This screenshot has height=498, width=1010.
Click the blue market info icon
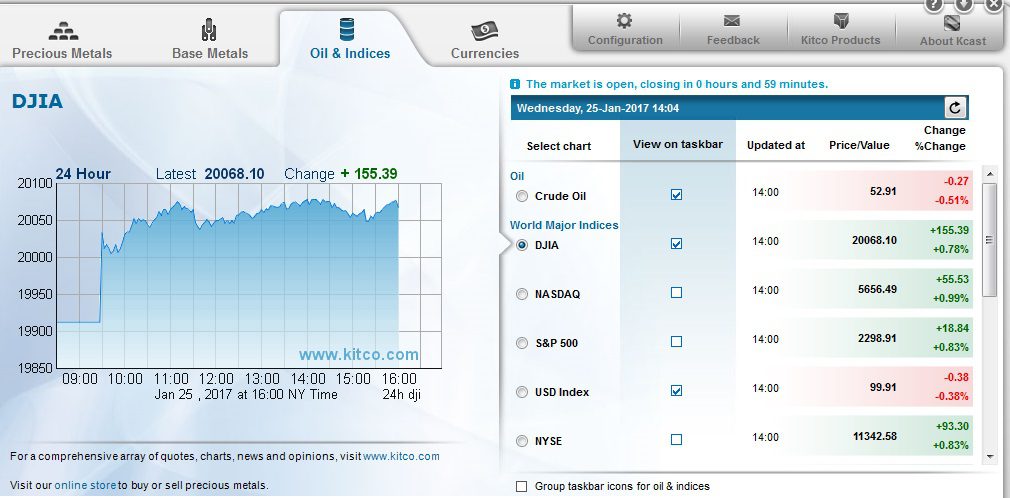coord(515,84)
